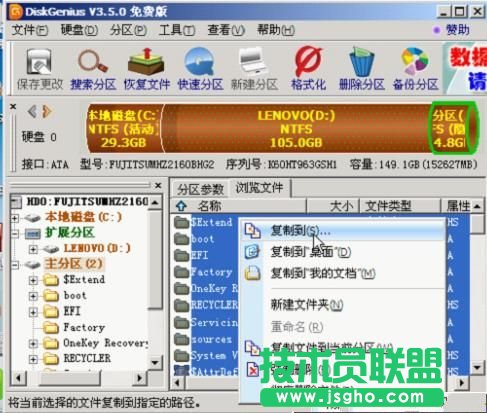Click the Backup Partition (备份分区) icon
Screen dimensions: 487x413
point(415,69)
